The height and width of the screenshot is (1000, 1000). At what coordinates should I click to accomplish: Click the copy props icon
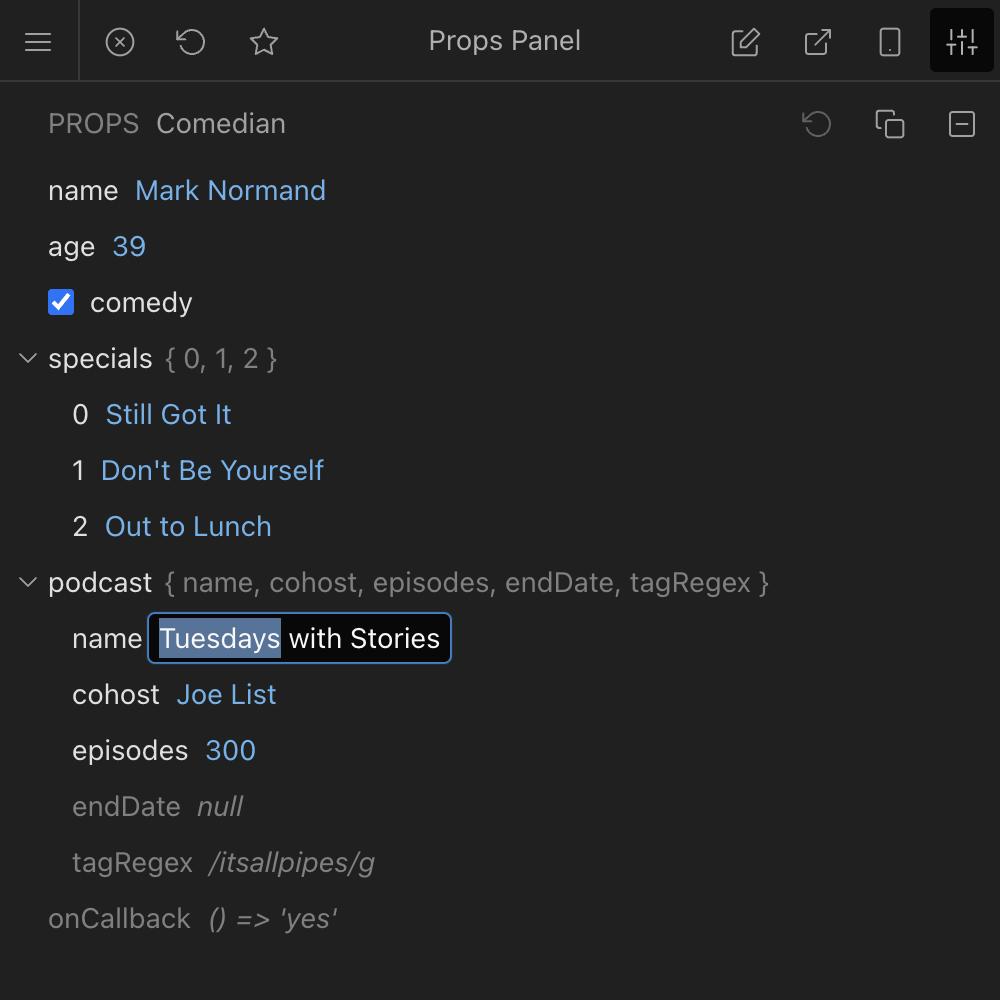(890, 124)
